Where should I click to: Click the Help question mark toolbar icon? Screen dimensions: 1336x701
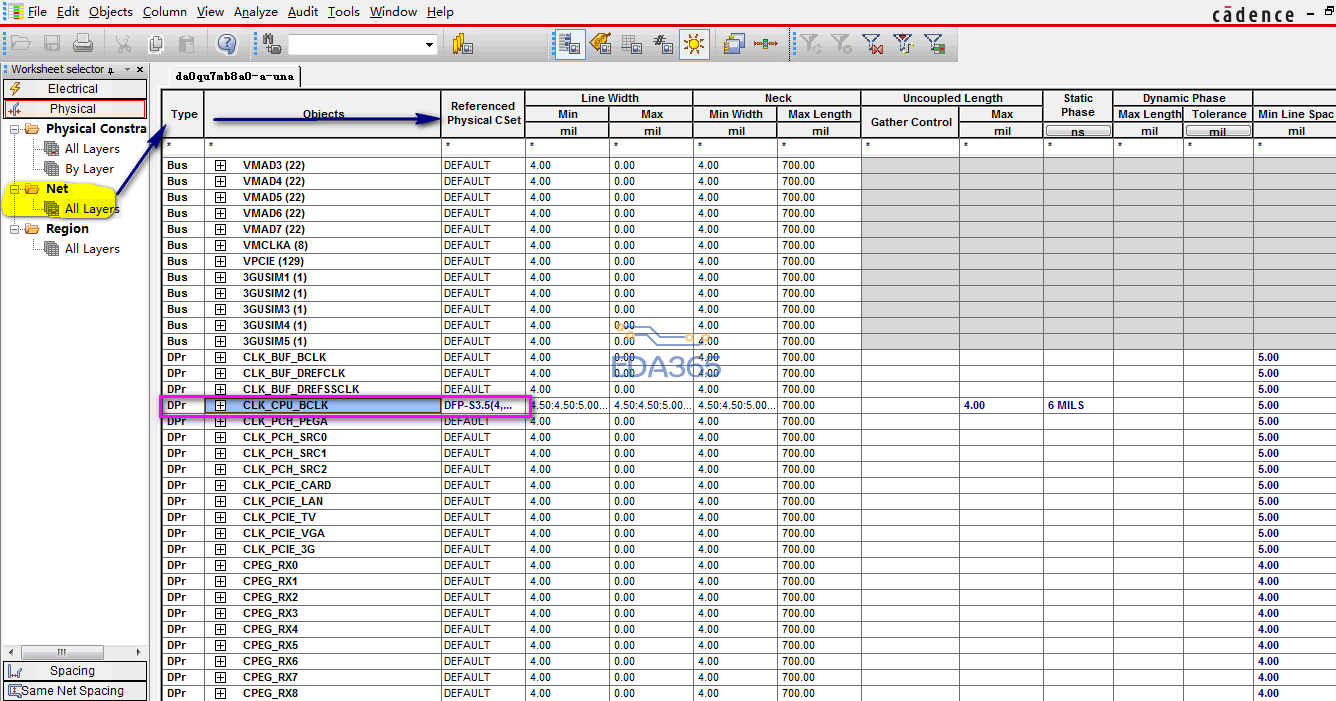(x=227, y=44)
